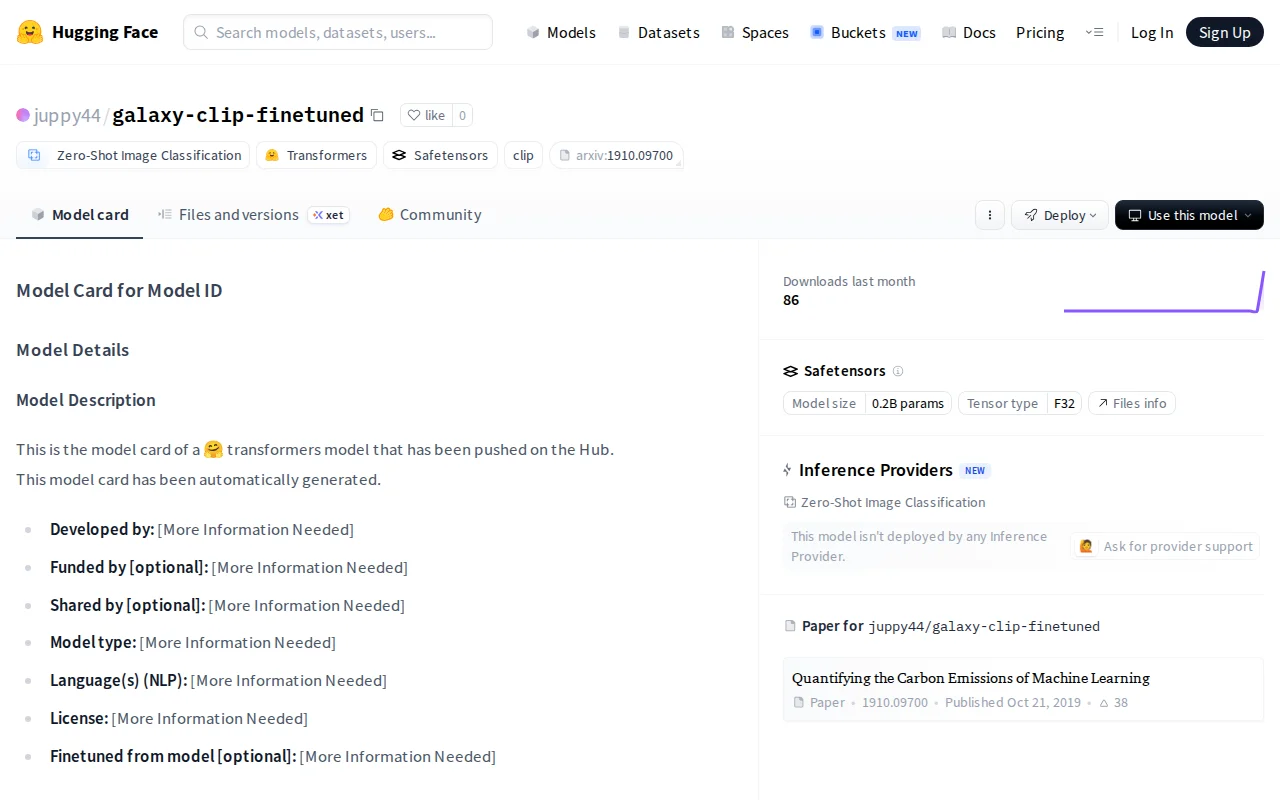Click the Sign Up button
The width and height of the screenshot is (1280, 800).
(x=1225, y=32)
